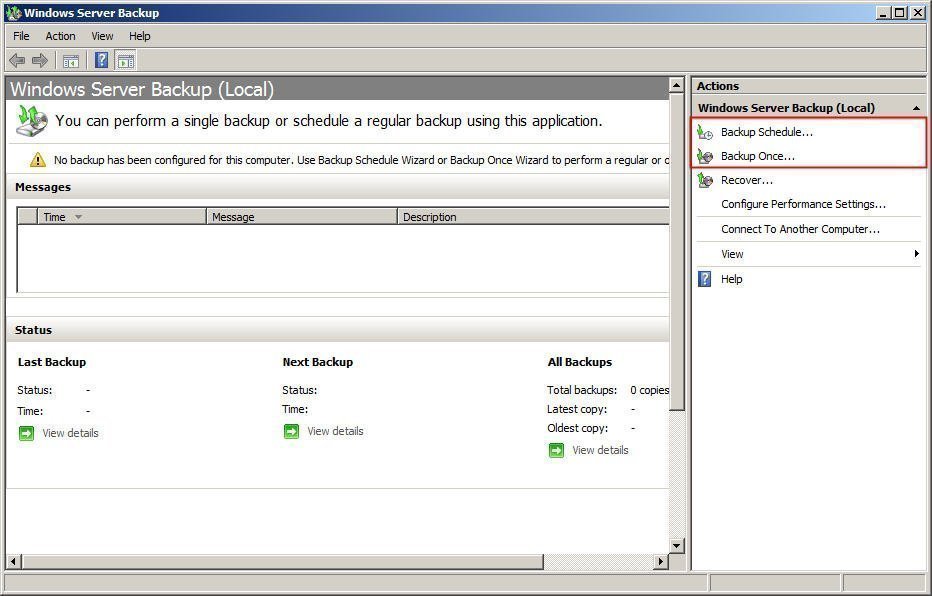
Task: Click the Message column header
Action: tap(301, 217)
